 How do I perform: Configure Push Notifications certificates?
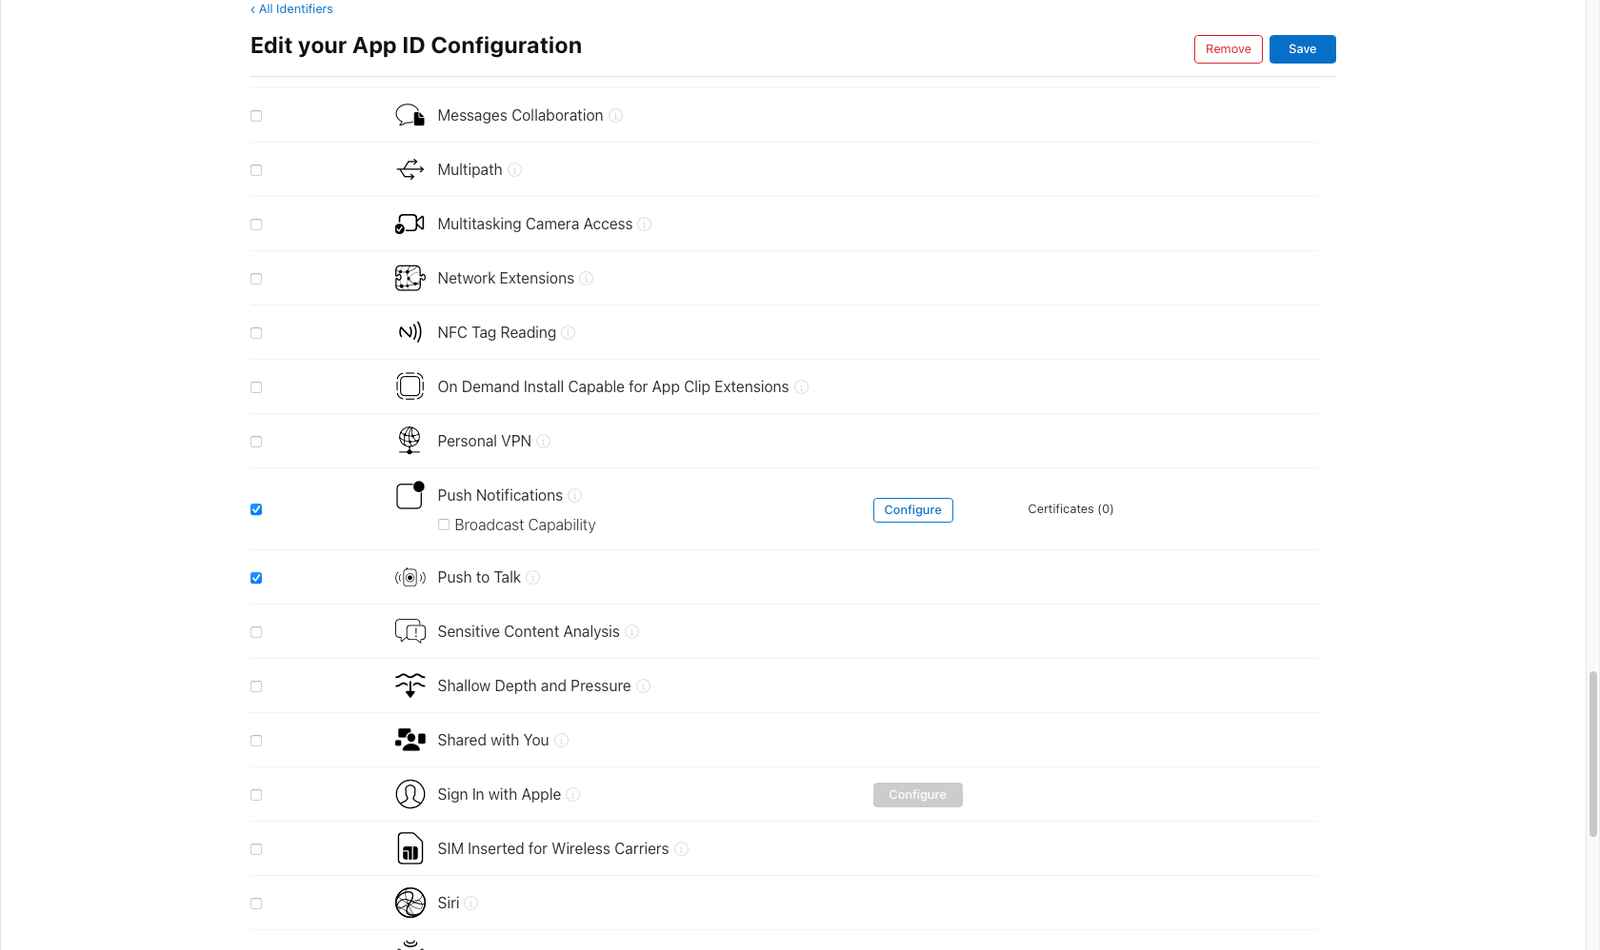[912, 510]
